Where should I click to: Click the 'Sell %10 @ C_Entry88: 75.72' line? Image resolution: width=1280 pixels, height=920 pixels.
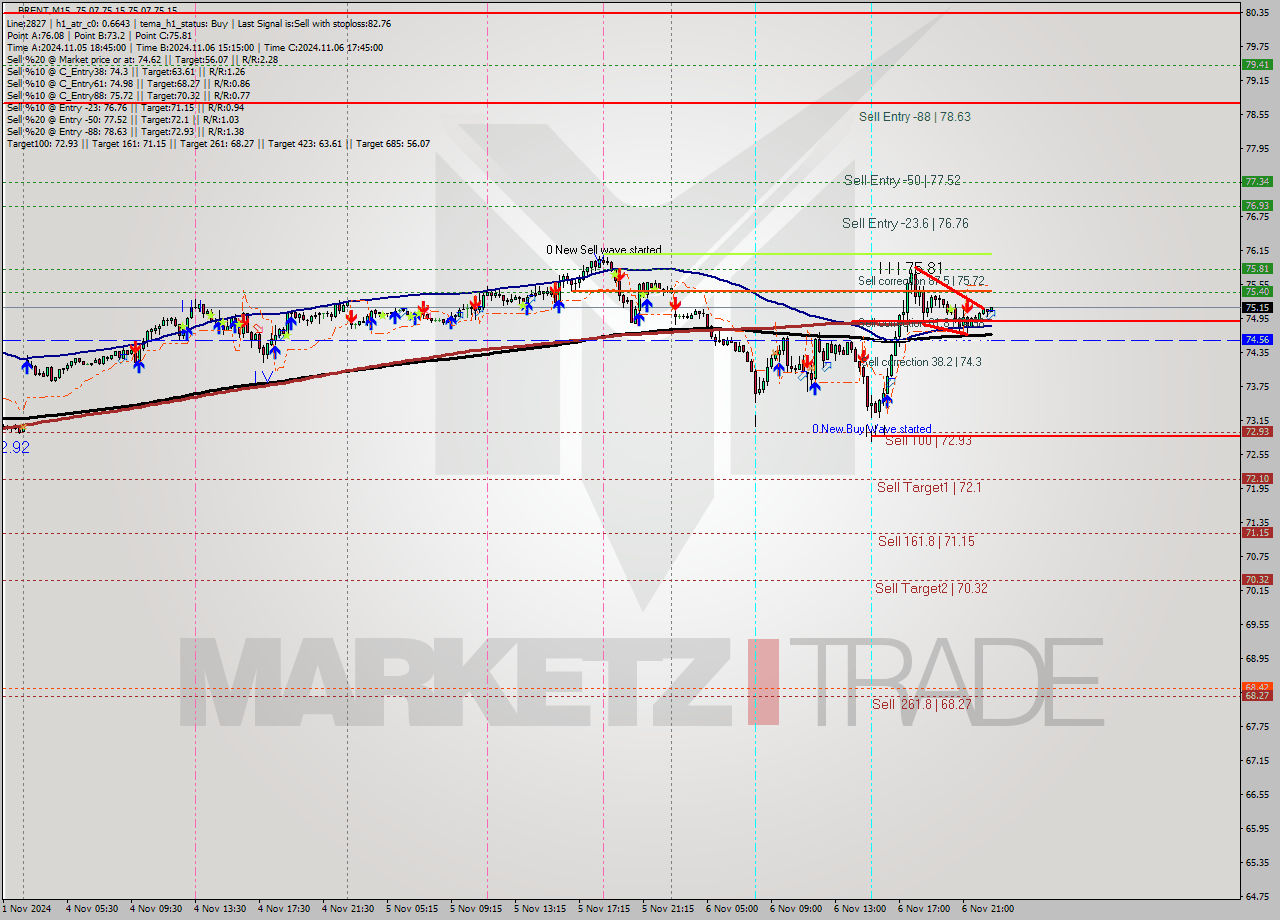[x=128, y=95]
